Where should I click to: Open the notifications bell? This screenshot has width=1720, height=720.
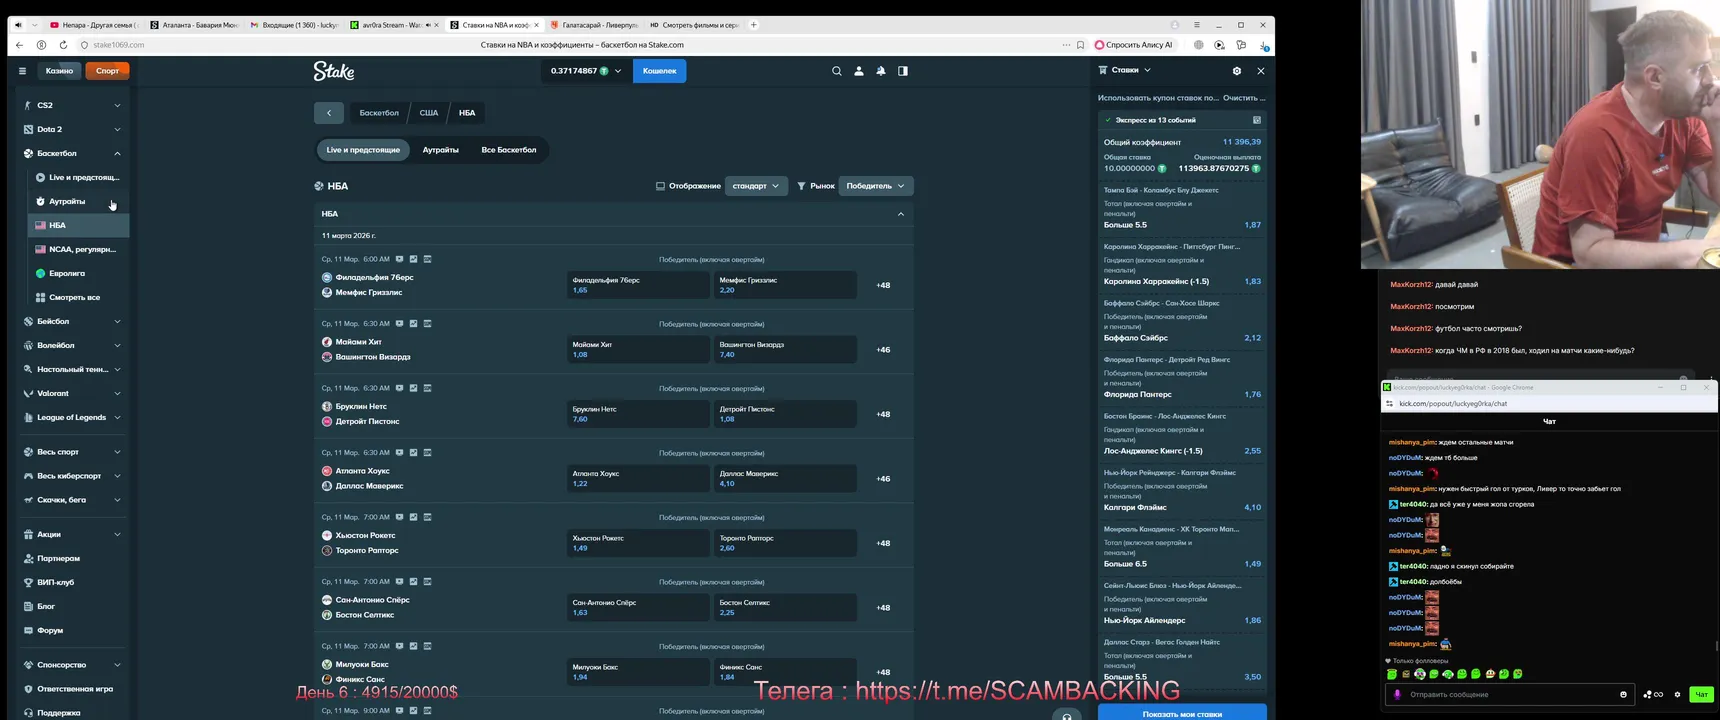881,71
